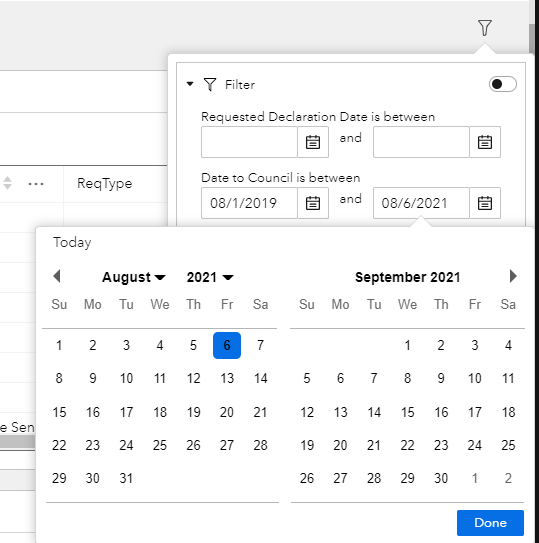
Task: Select September 7
Action: point(374,378)
